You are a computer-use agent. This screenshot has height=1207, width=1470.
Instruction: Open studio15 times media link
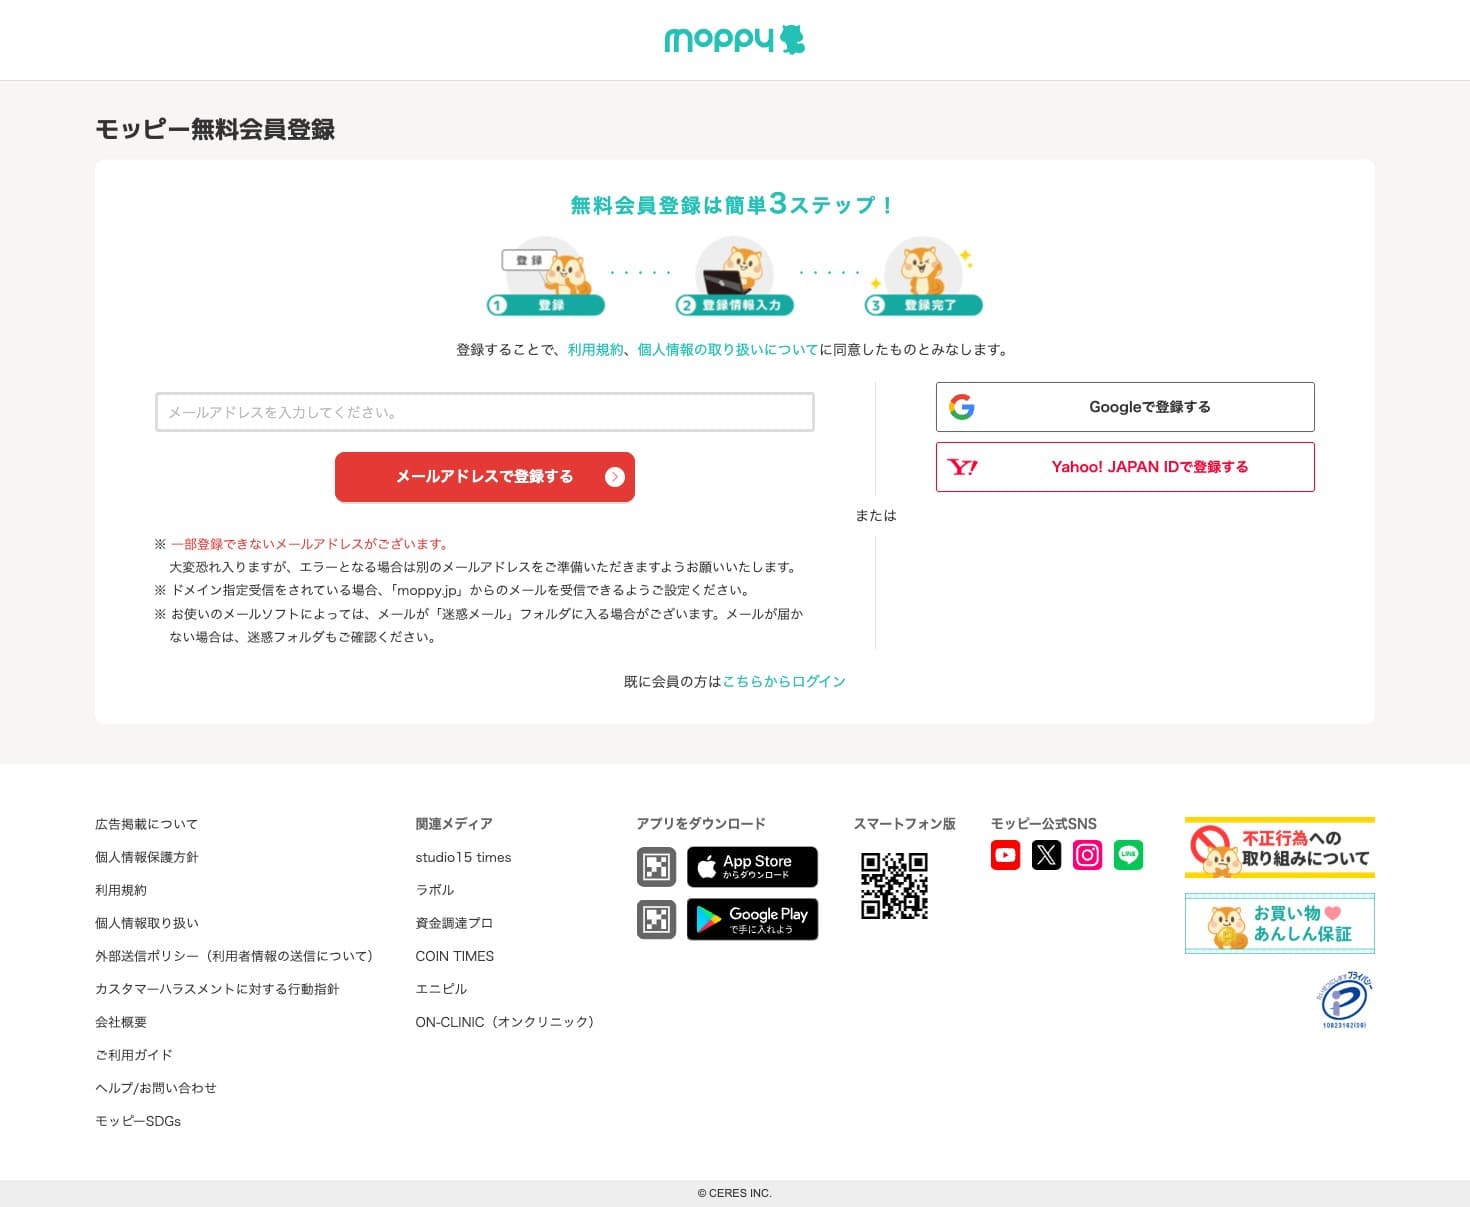point(463,857)
